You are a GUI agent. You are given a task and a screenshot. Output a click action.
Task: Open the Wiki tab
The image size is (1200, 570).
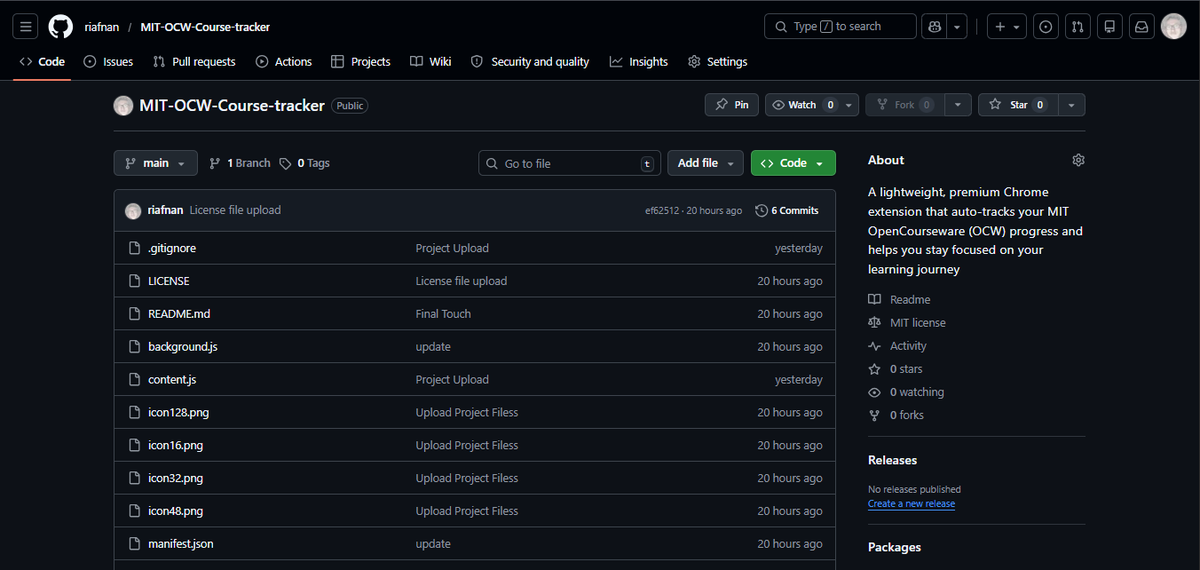431,62
